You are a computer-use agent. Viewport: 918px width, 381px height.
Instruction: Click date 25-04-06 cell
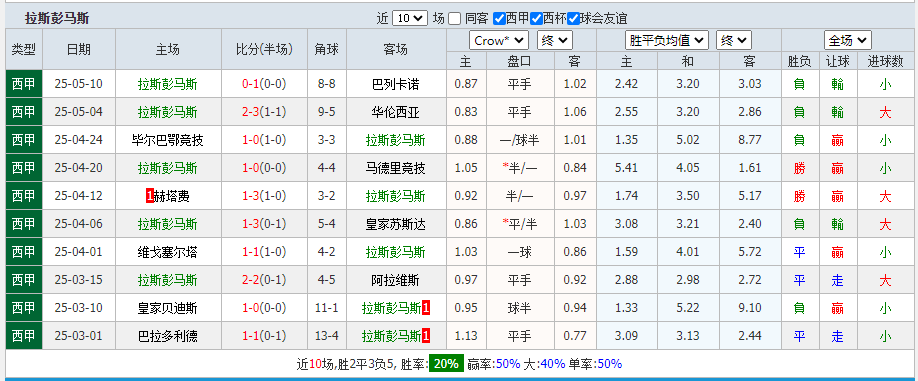[x=78, y=224]
